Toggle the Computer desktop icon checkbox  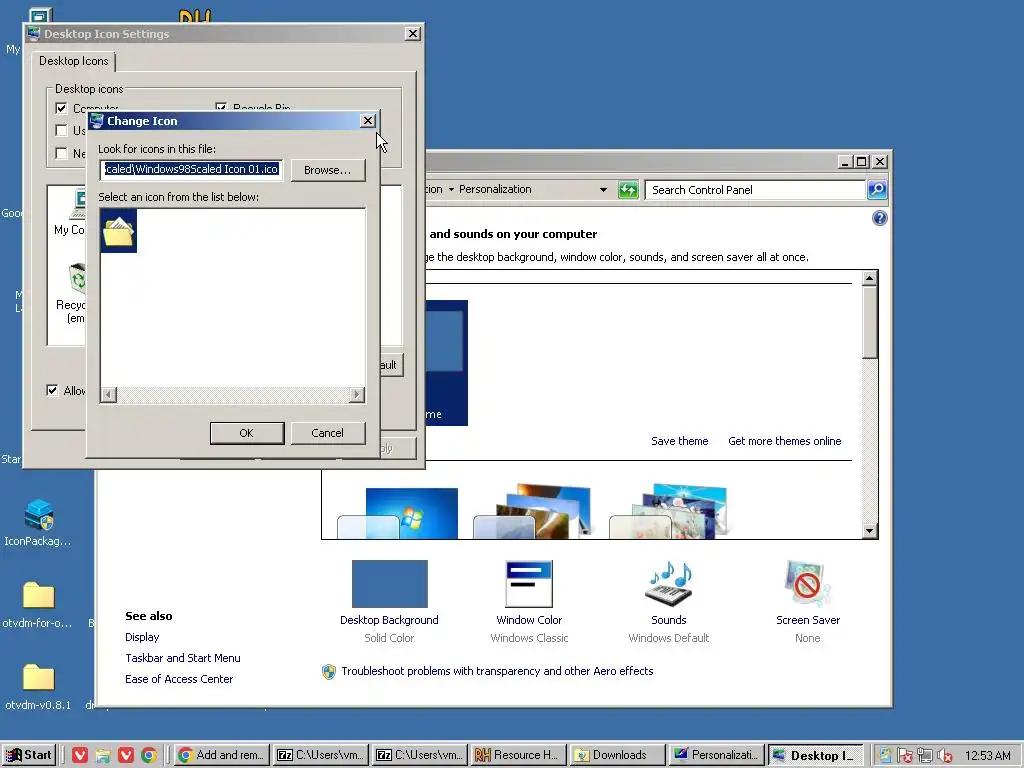coord(61,108)
